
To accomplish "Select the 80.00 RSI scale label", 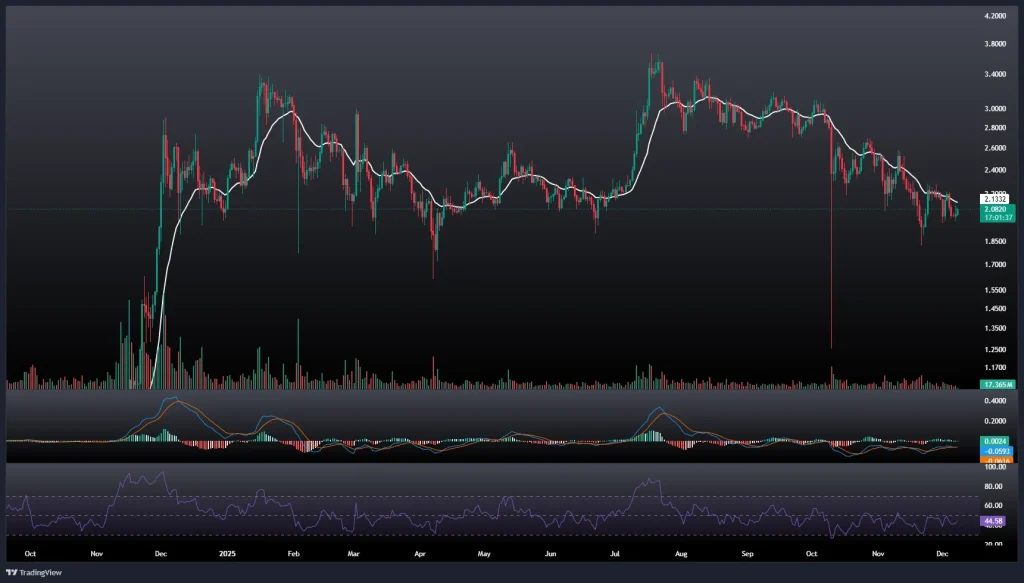I will pos(995,487).
